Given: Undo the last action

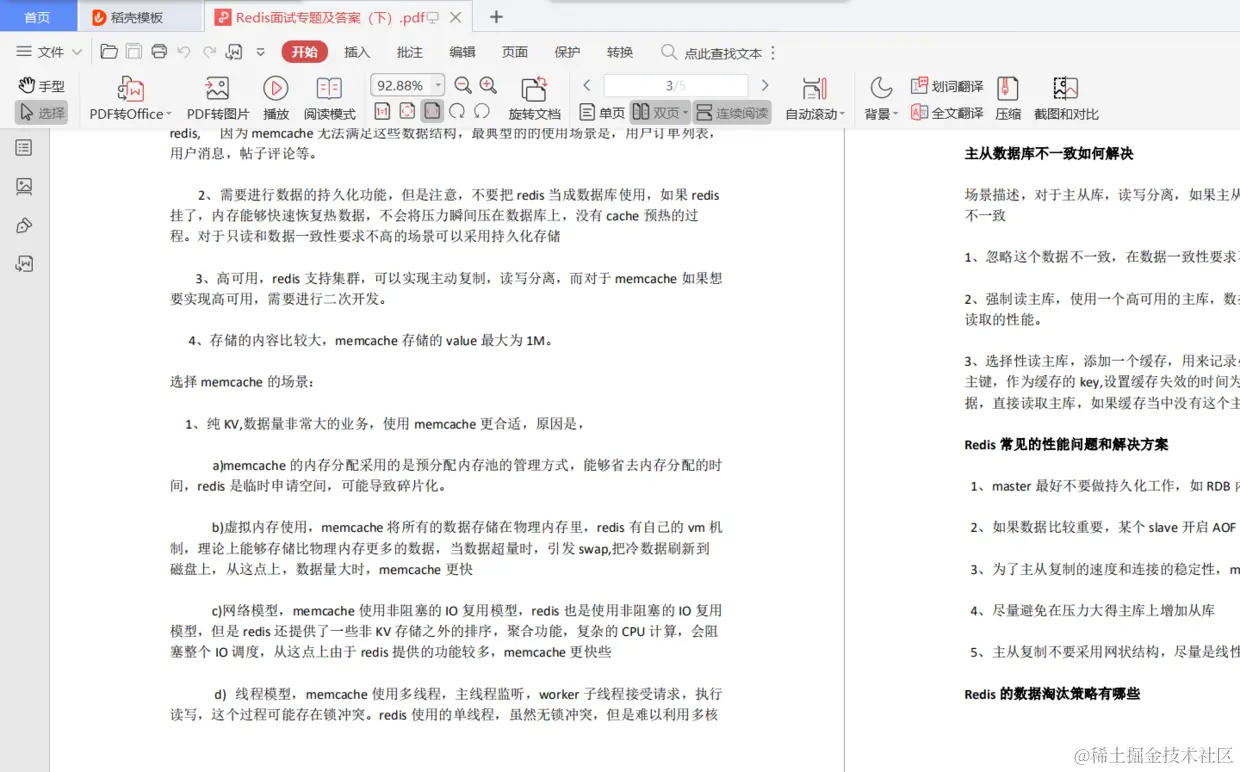Looking at the screenshot, I should [184, 52].
